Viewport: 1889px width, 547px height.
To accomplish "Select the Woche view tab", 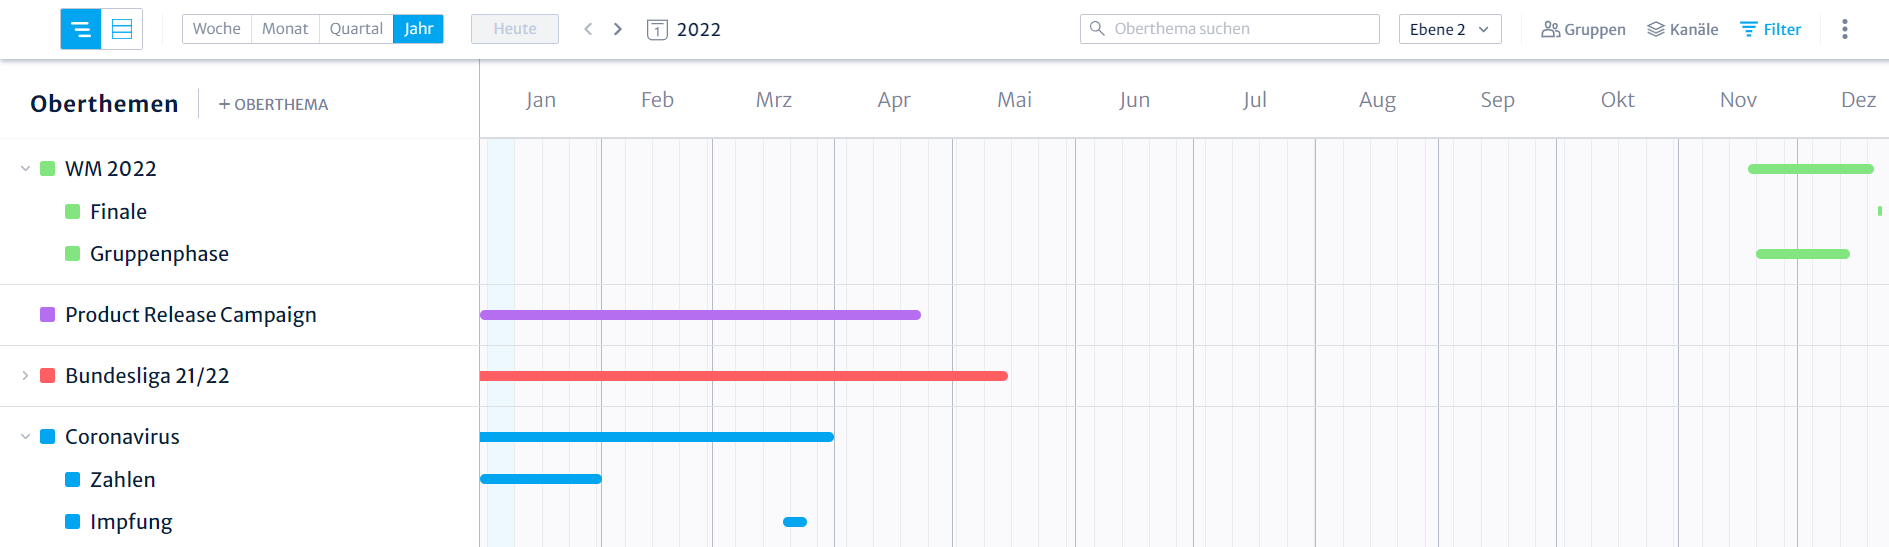I will tap(217, 29).
